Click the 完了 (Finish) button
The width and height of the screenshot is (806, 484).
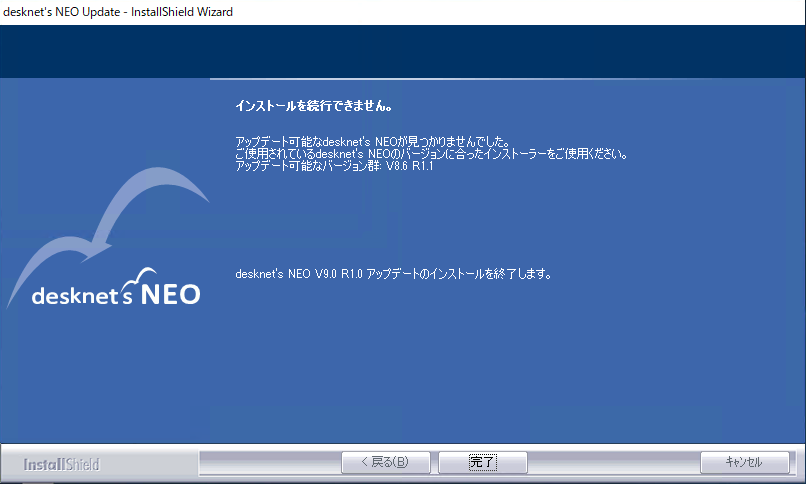pyautogui.click(x=482, y=462)
